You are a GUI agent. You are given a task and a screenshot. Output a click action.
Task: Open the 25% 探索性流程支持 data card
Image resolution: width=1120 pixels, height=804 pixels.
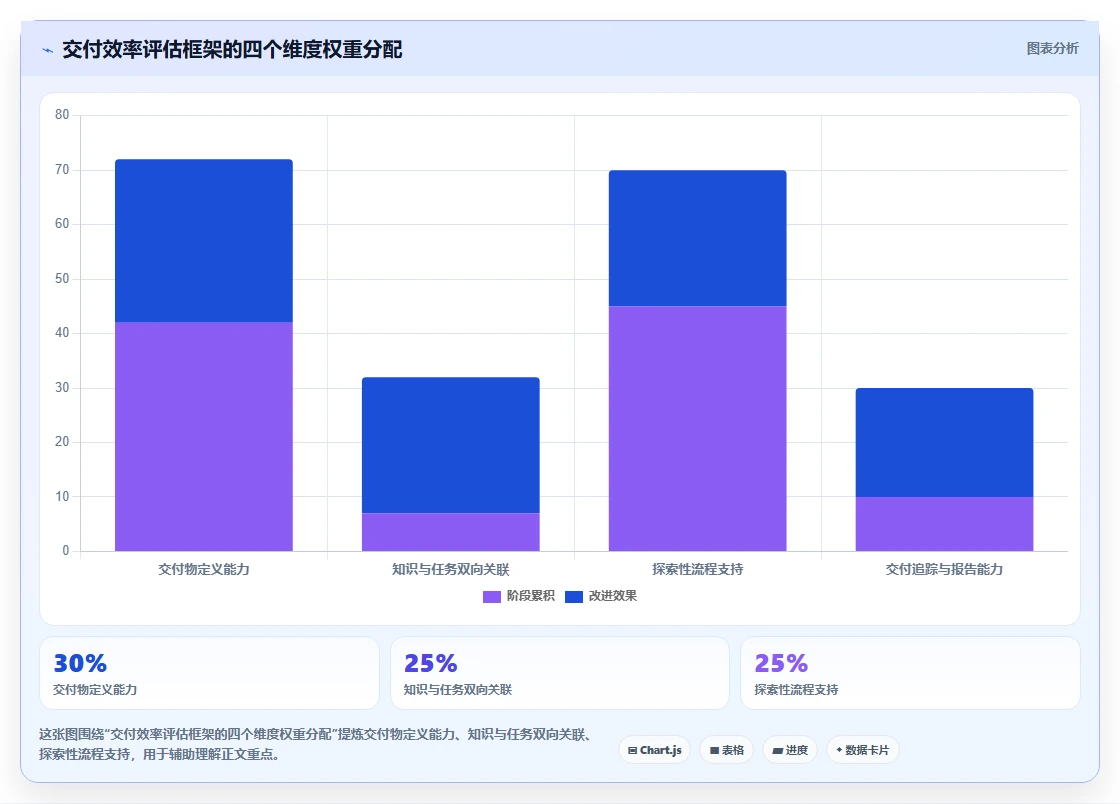[910, 673]
